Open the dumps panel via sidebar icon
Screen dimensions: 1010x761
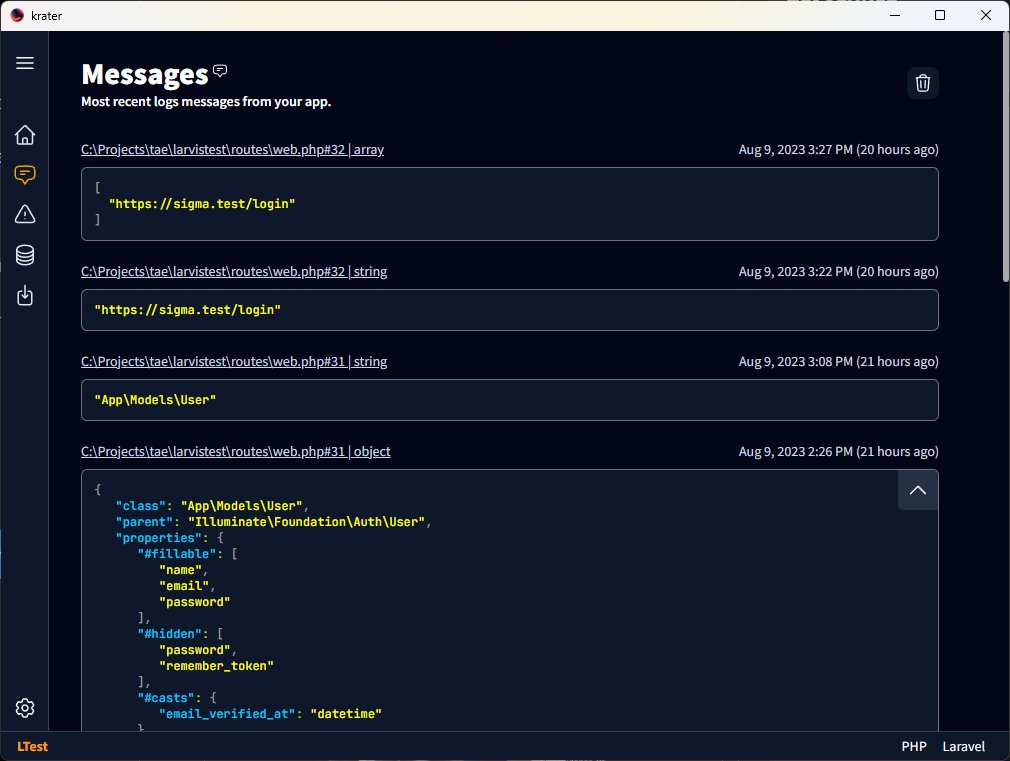(25, 295)
